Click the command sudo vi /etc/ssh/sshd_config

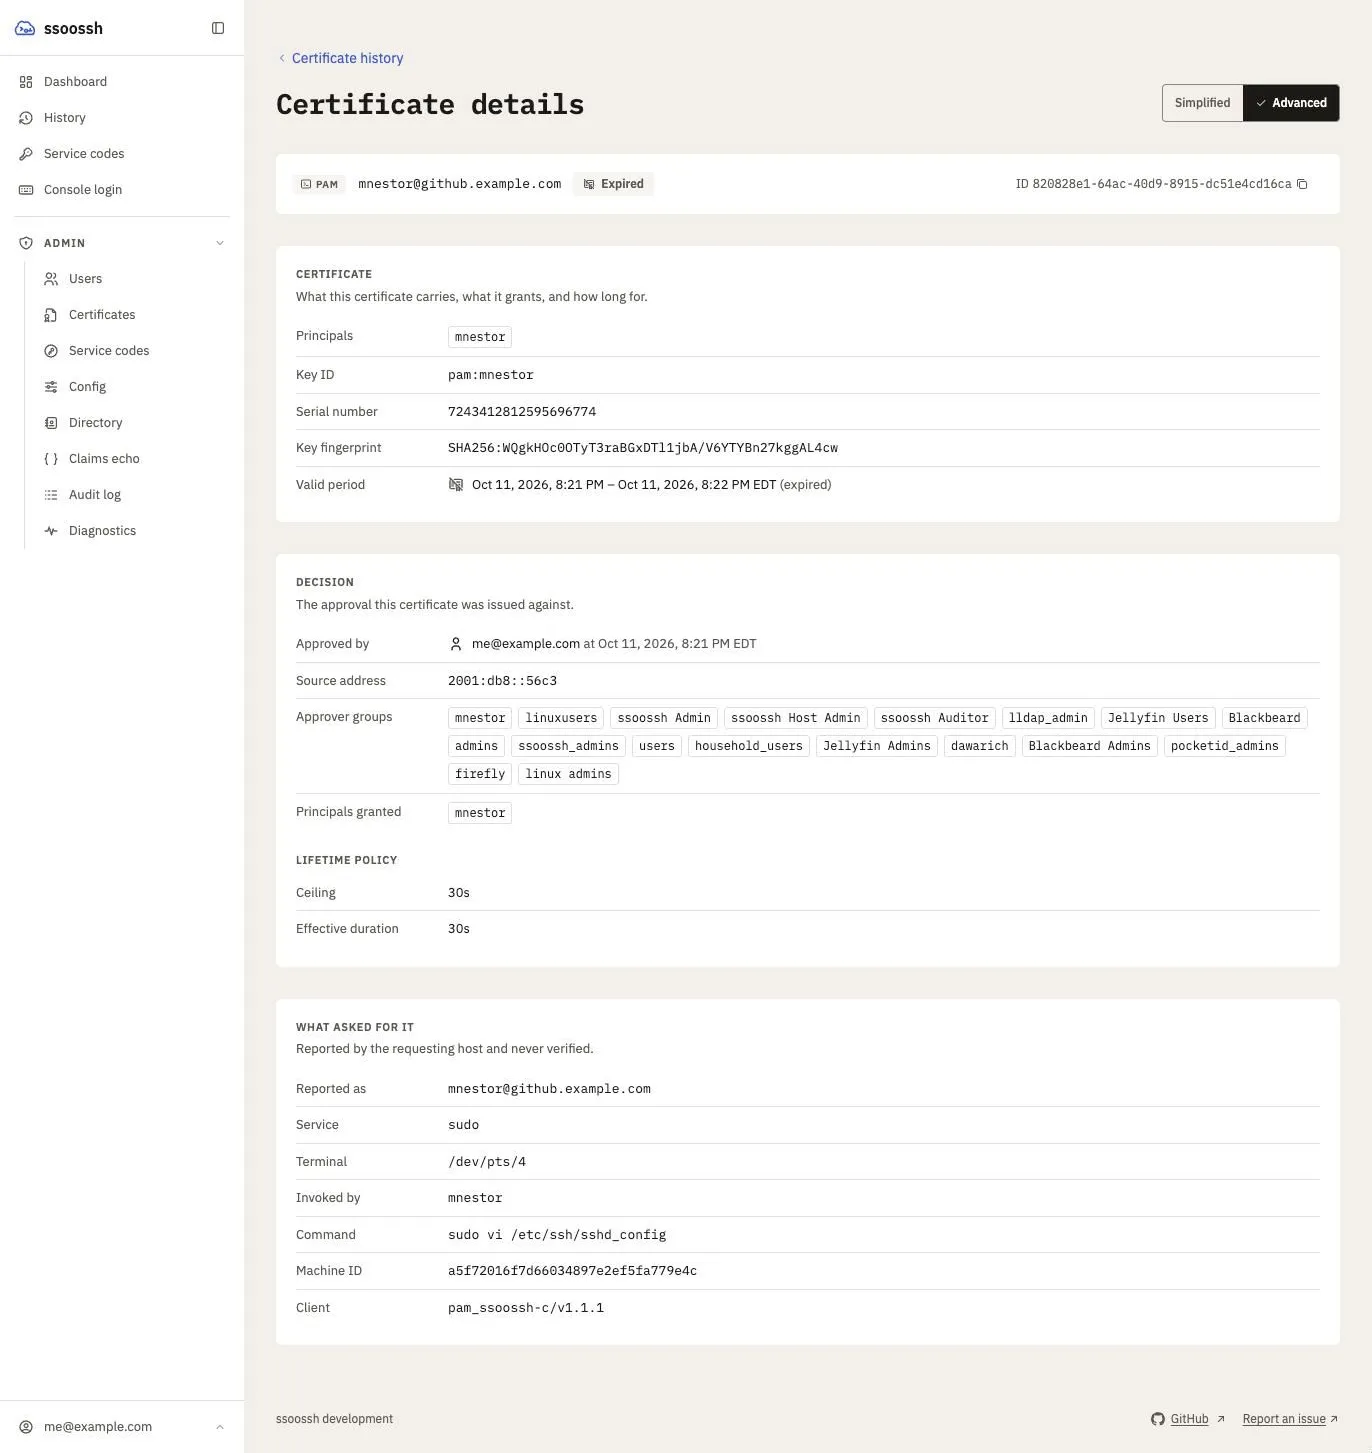[x=557, y=1235]
